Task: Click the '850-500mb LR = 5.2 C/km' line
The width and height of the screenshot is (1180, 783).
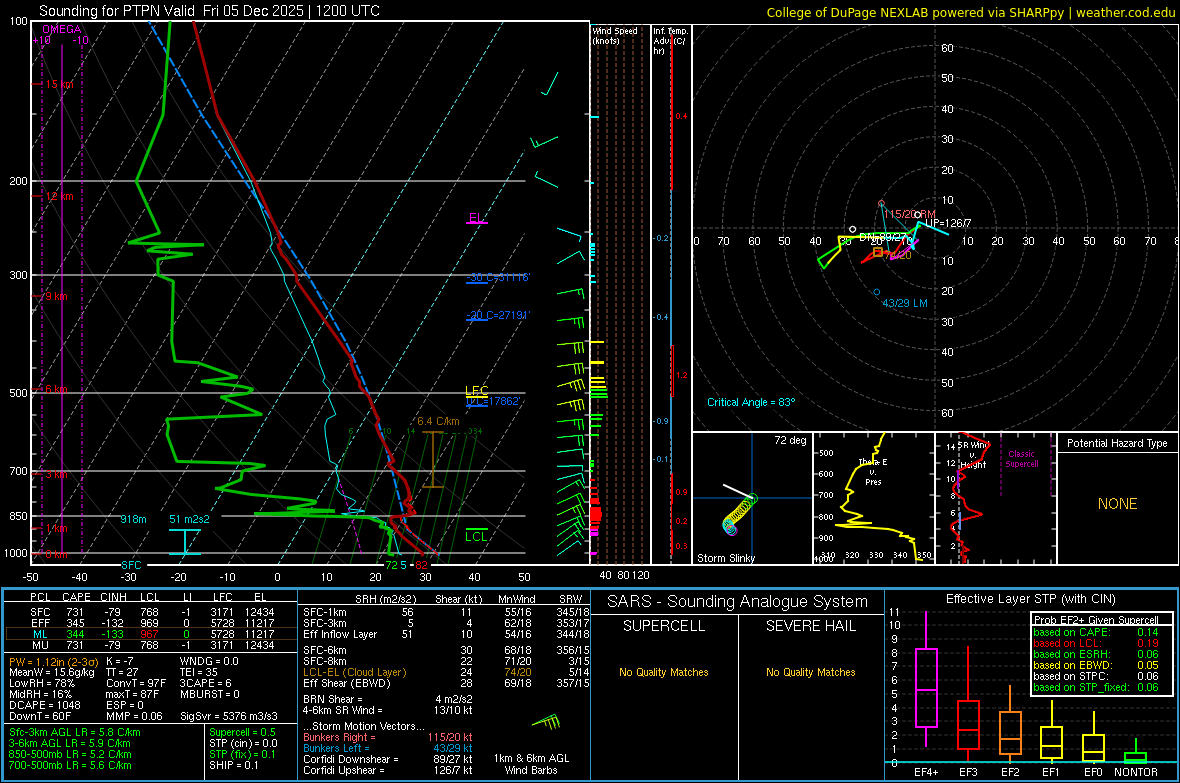Action: (70, 754)
